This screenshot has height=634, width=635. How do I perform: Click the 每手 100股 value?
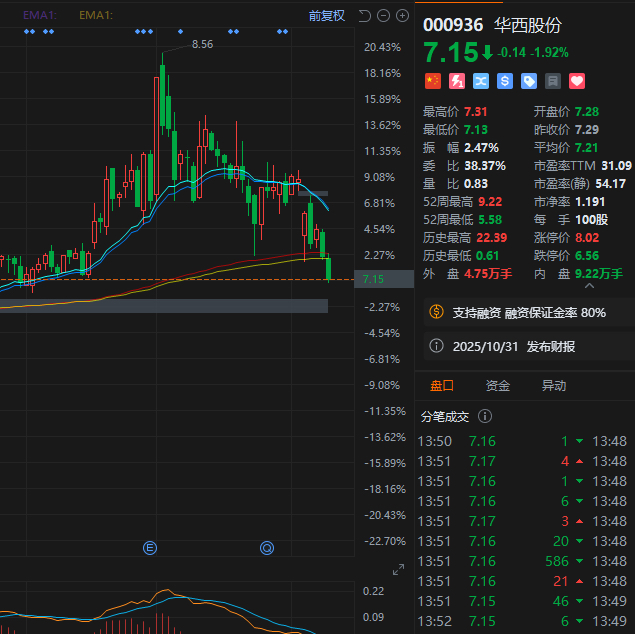coord(591,219)
